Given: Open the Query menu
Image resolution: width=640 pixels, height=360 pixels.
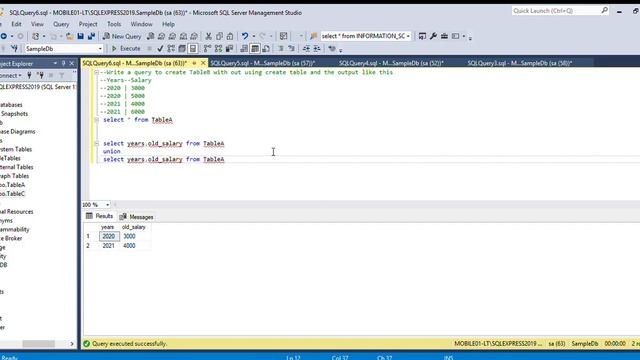Looking at the screenshot, I should point(61,24).
